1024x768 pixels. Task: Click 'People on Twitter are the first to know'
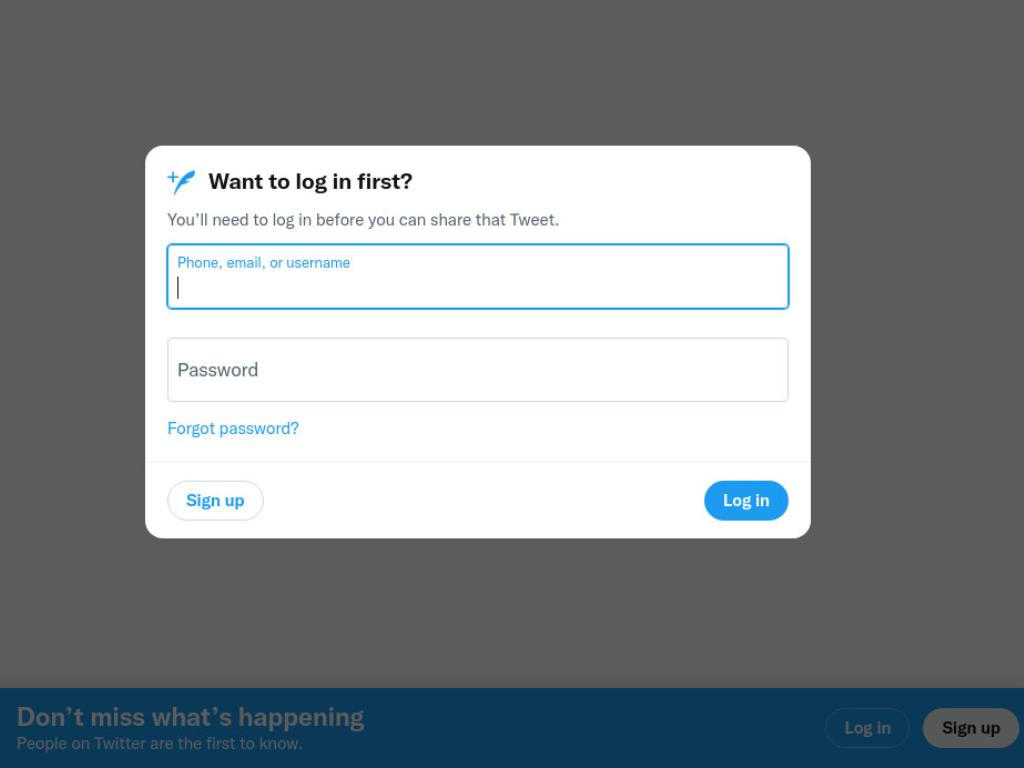(x=159, y=744)
